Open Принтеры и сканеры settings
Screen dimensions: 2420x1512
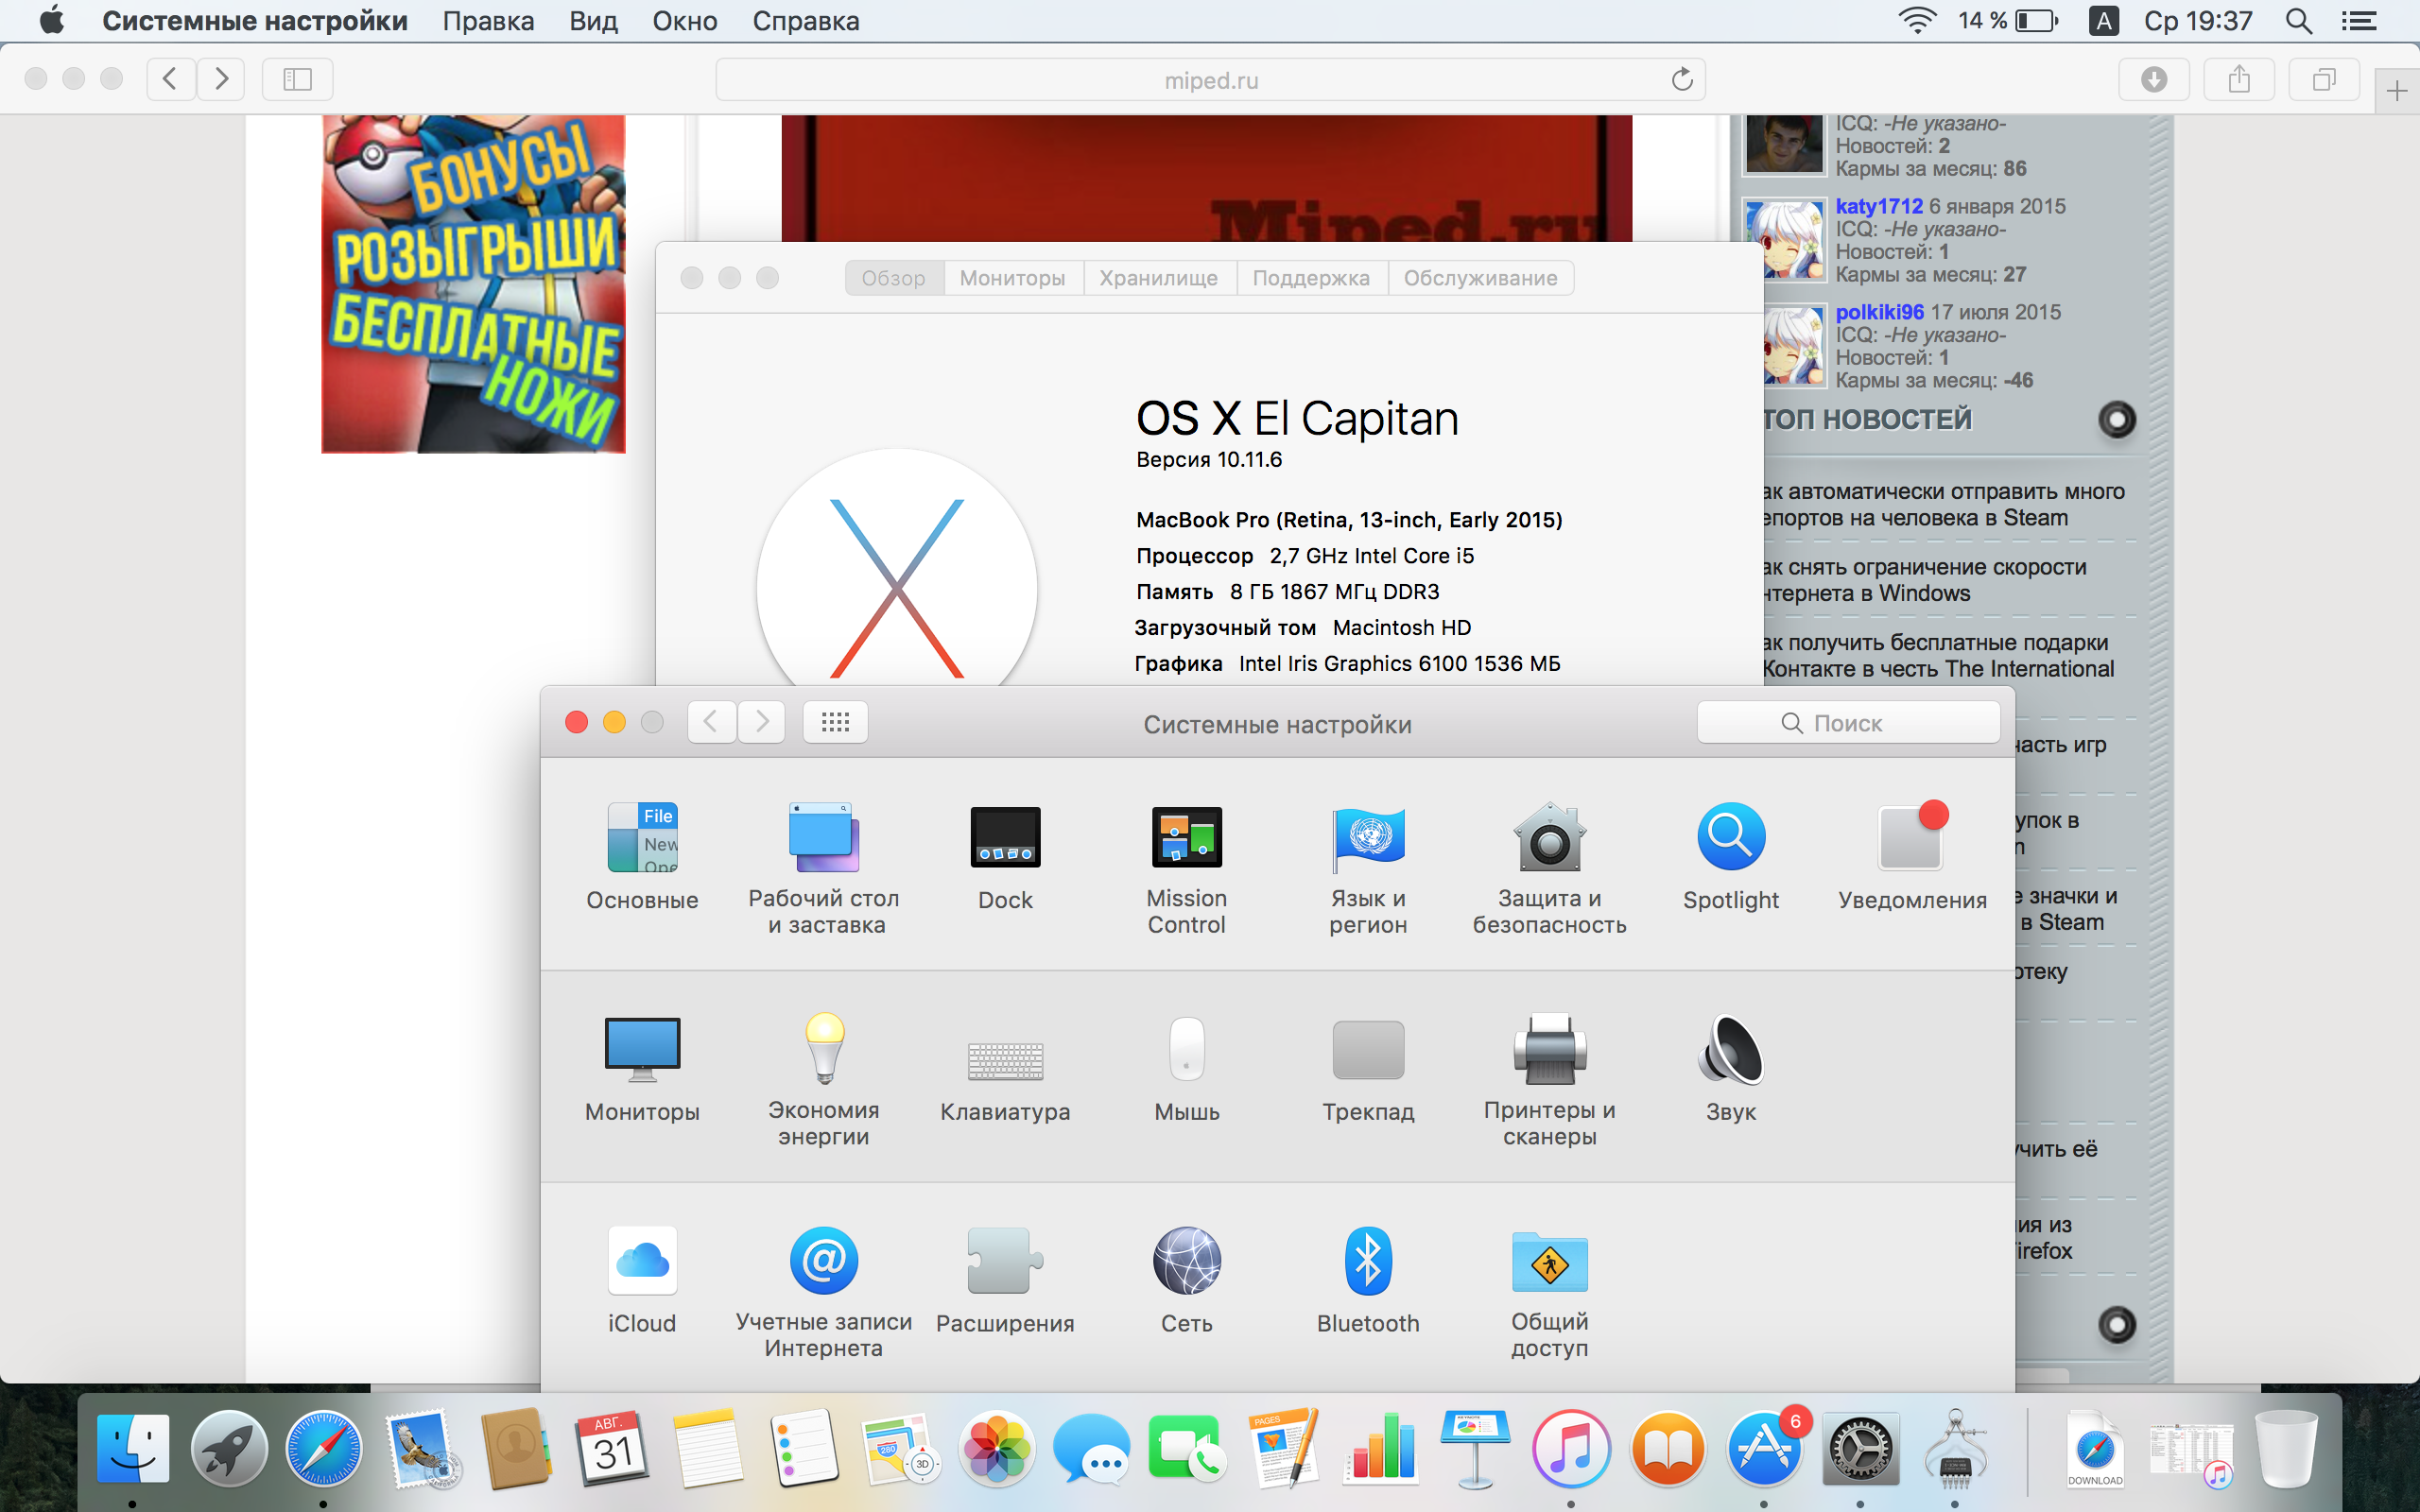point(1549,1080)
